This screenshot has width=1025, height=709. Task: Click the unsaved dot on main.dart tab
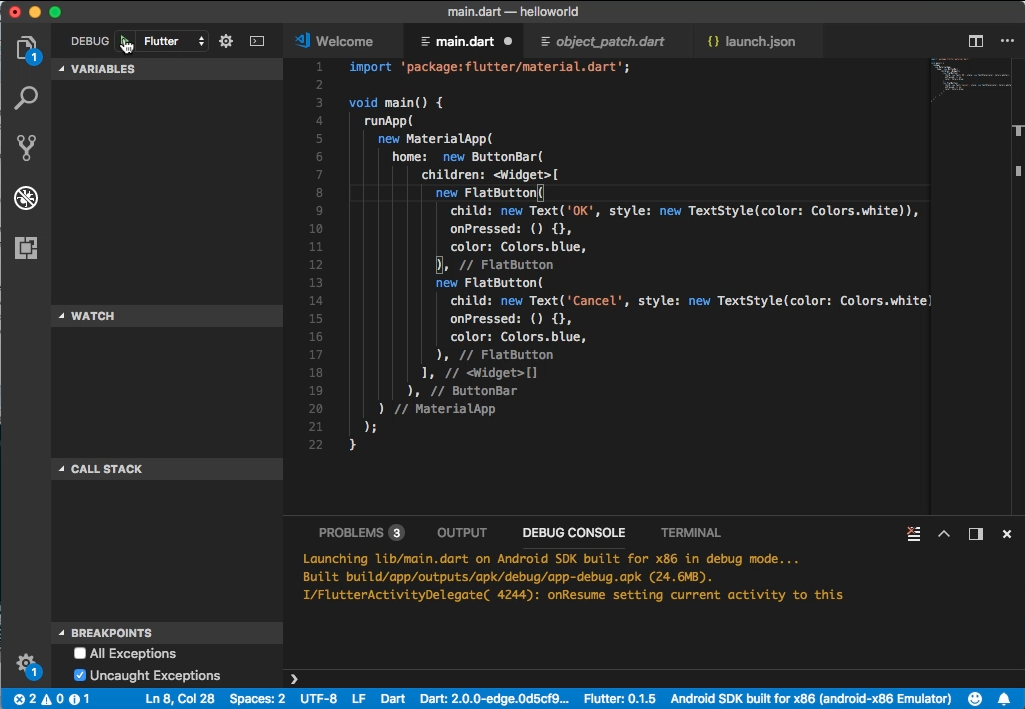pos(508,41)
